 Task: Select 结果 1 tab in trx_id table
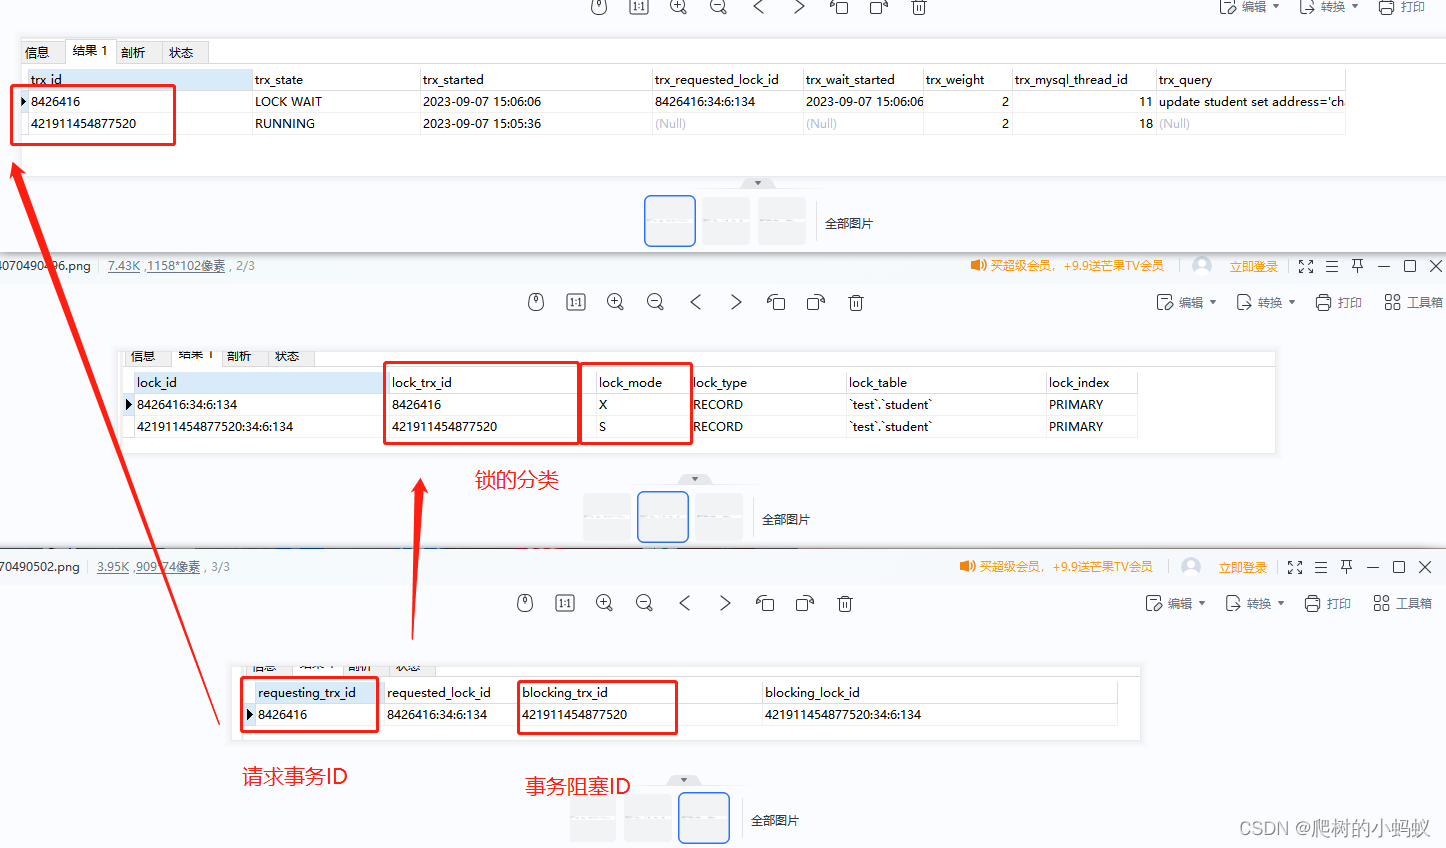[90, 51]
